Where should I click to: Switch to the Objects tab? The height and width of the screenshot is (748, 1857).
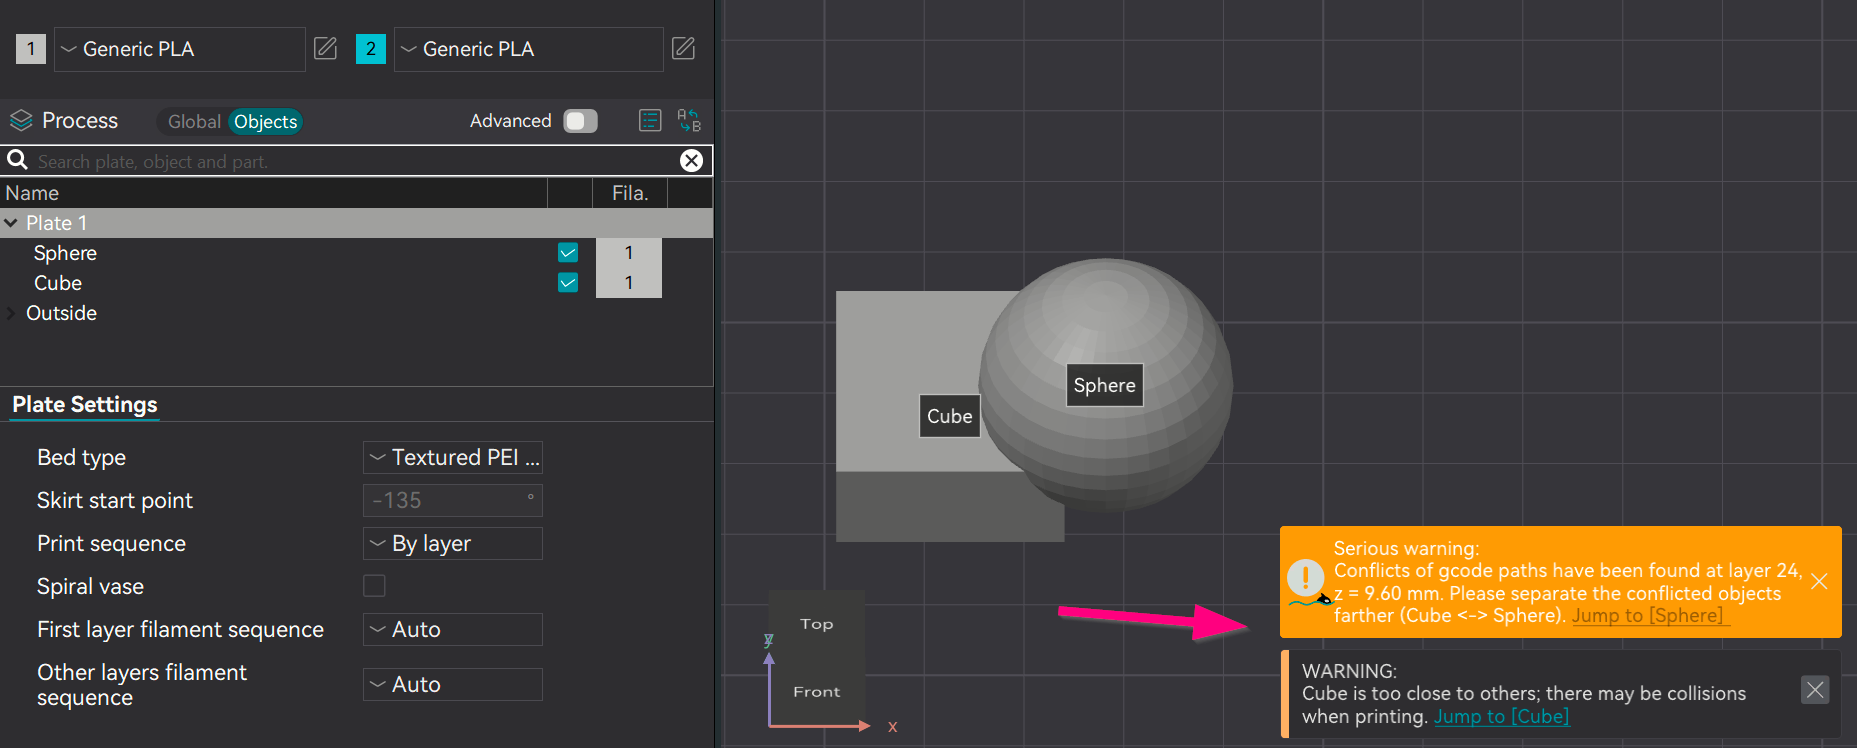(x=265, y=121)
